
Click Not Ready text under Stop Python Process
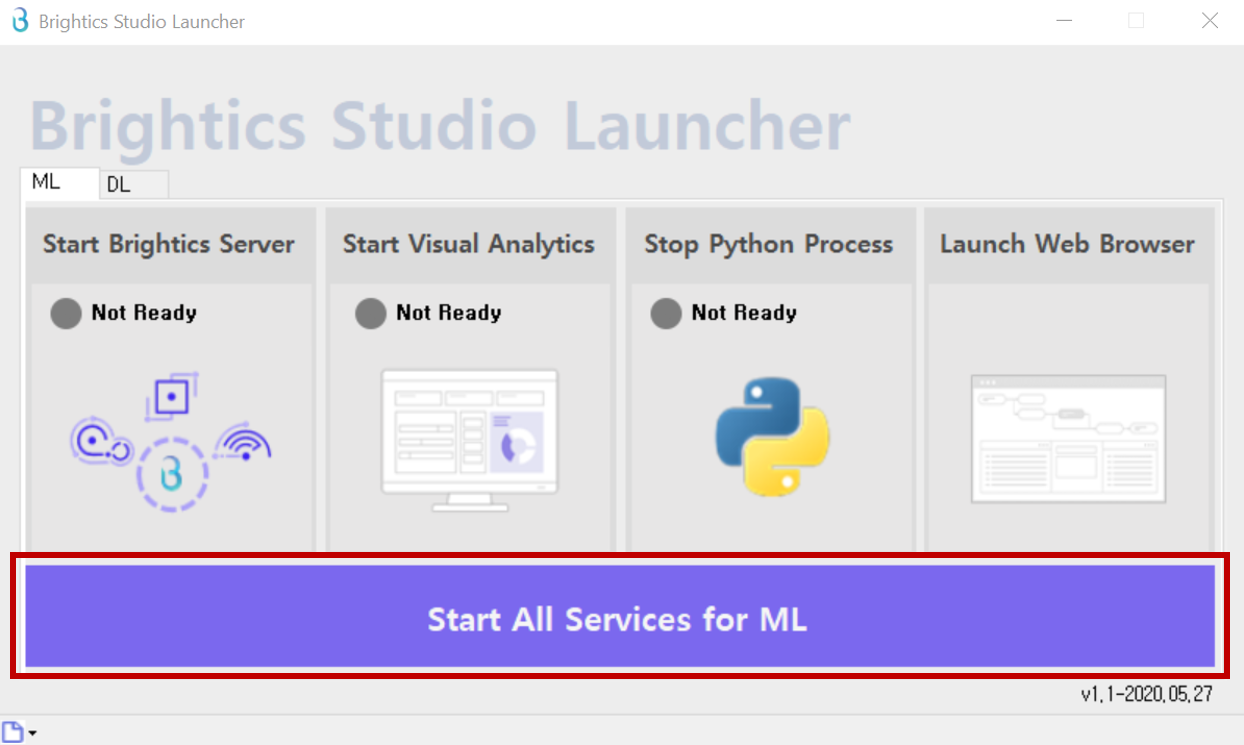744,313
